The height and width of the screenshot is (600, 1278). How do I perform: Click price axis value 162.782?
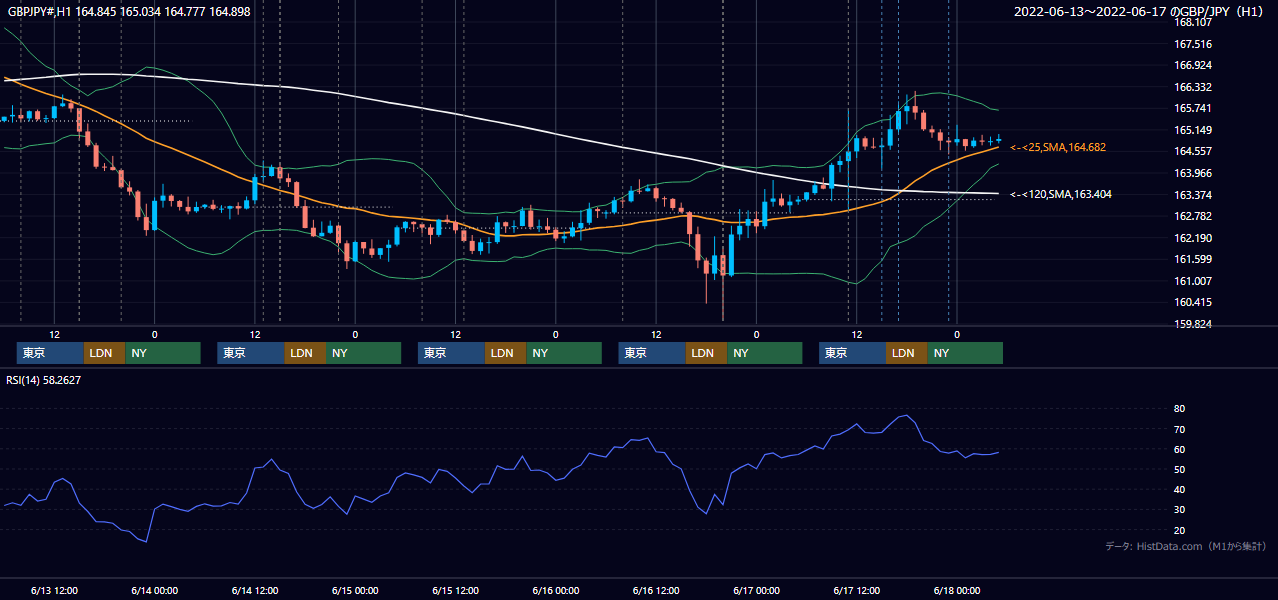1192,216
